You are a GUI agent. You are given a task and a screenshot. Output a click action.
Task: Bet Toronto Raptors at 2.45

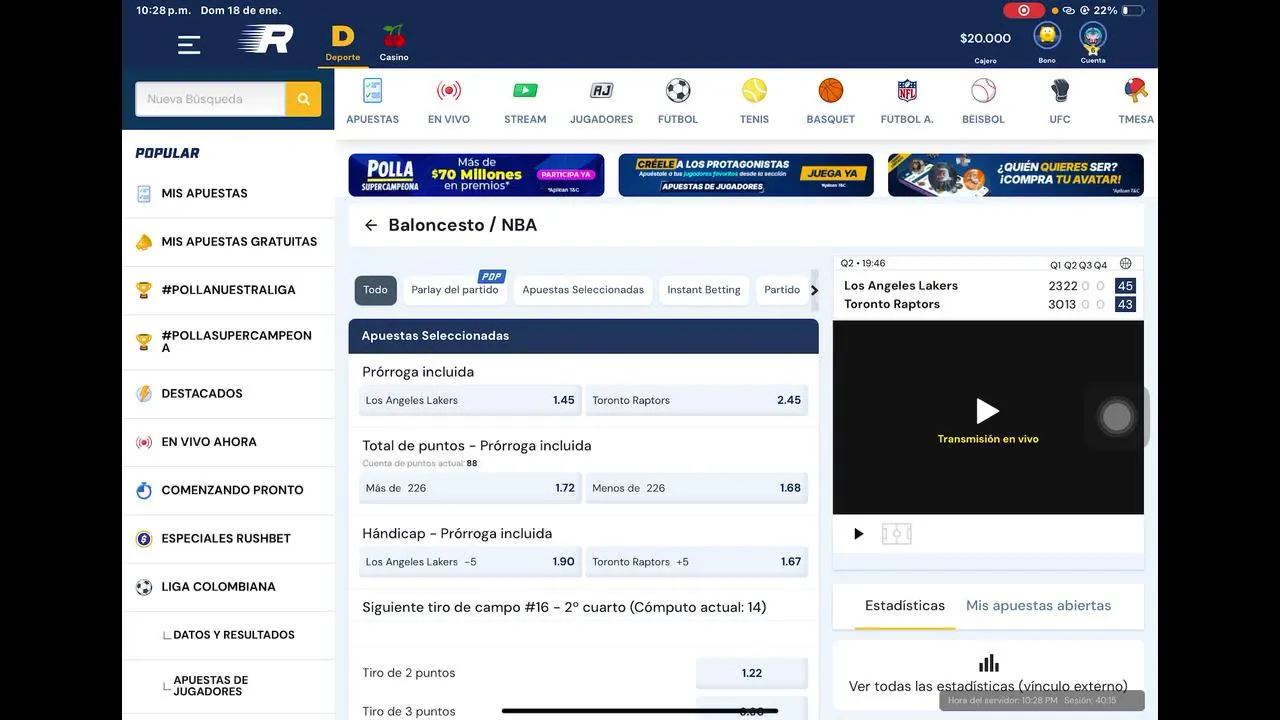click(697, 400)
